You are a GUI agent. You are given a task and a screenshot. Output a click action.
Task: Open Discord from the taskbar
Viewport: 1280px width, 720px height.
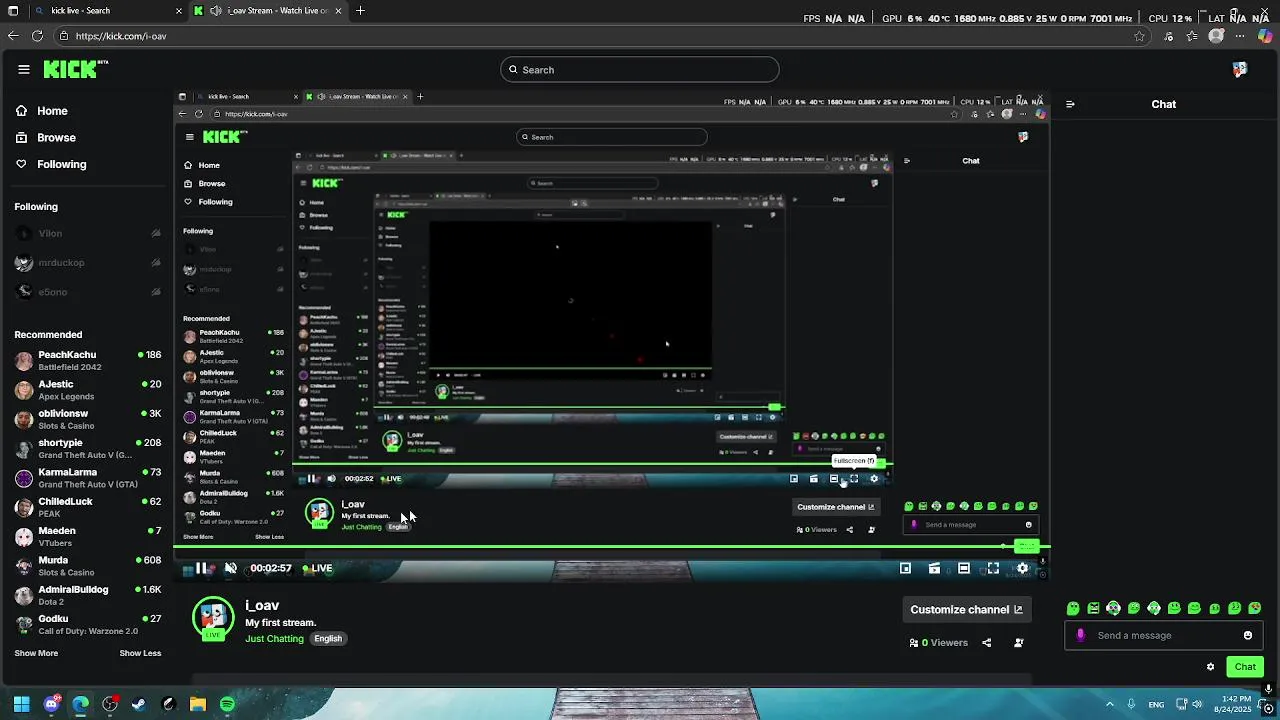(x=51, y=704)
